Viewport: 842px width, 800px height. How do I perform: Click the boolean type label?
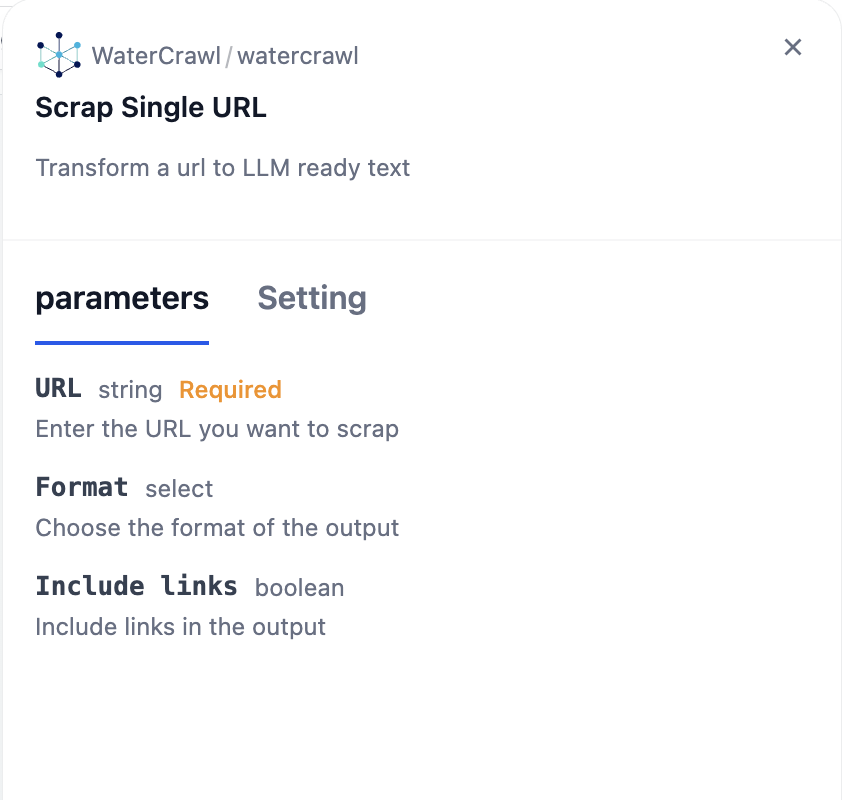click(299, 588)
